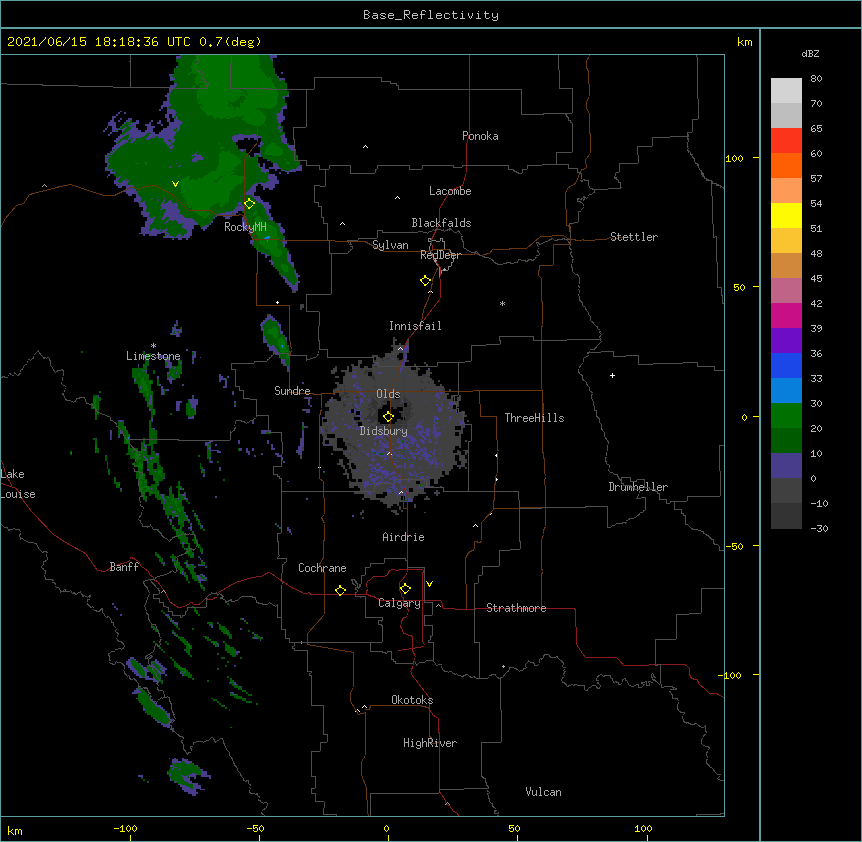This screenshot has width=862, height=842.
Task: Click the Cochrane town label
Action: point(322,568)
